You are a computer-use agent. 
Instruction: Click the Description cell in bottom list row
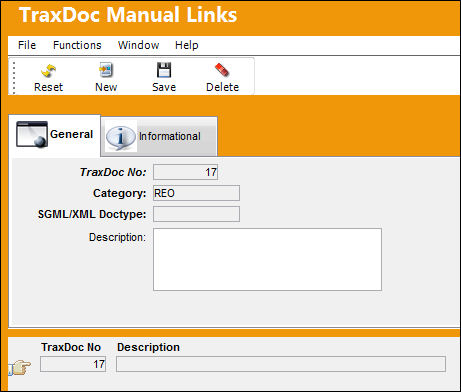(x=281, y=364)
